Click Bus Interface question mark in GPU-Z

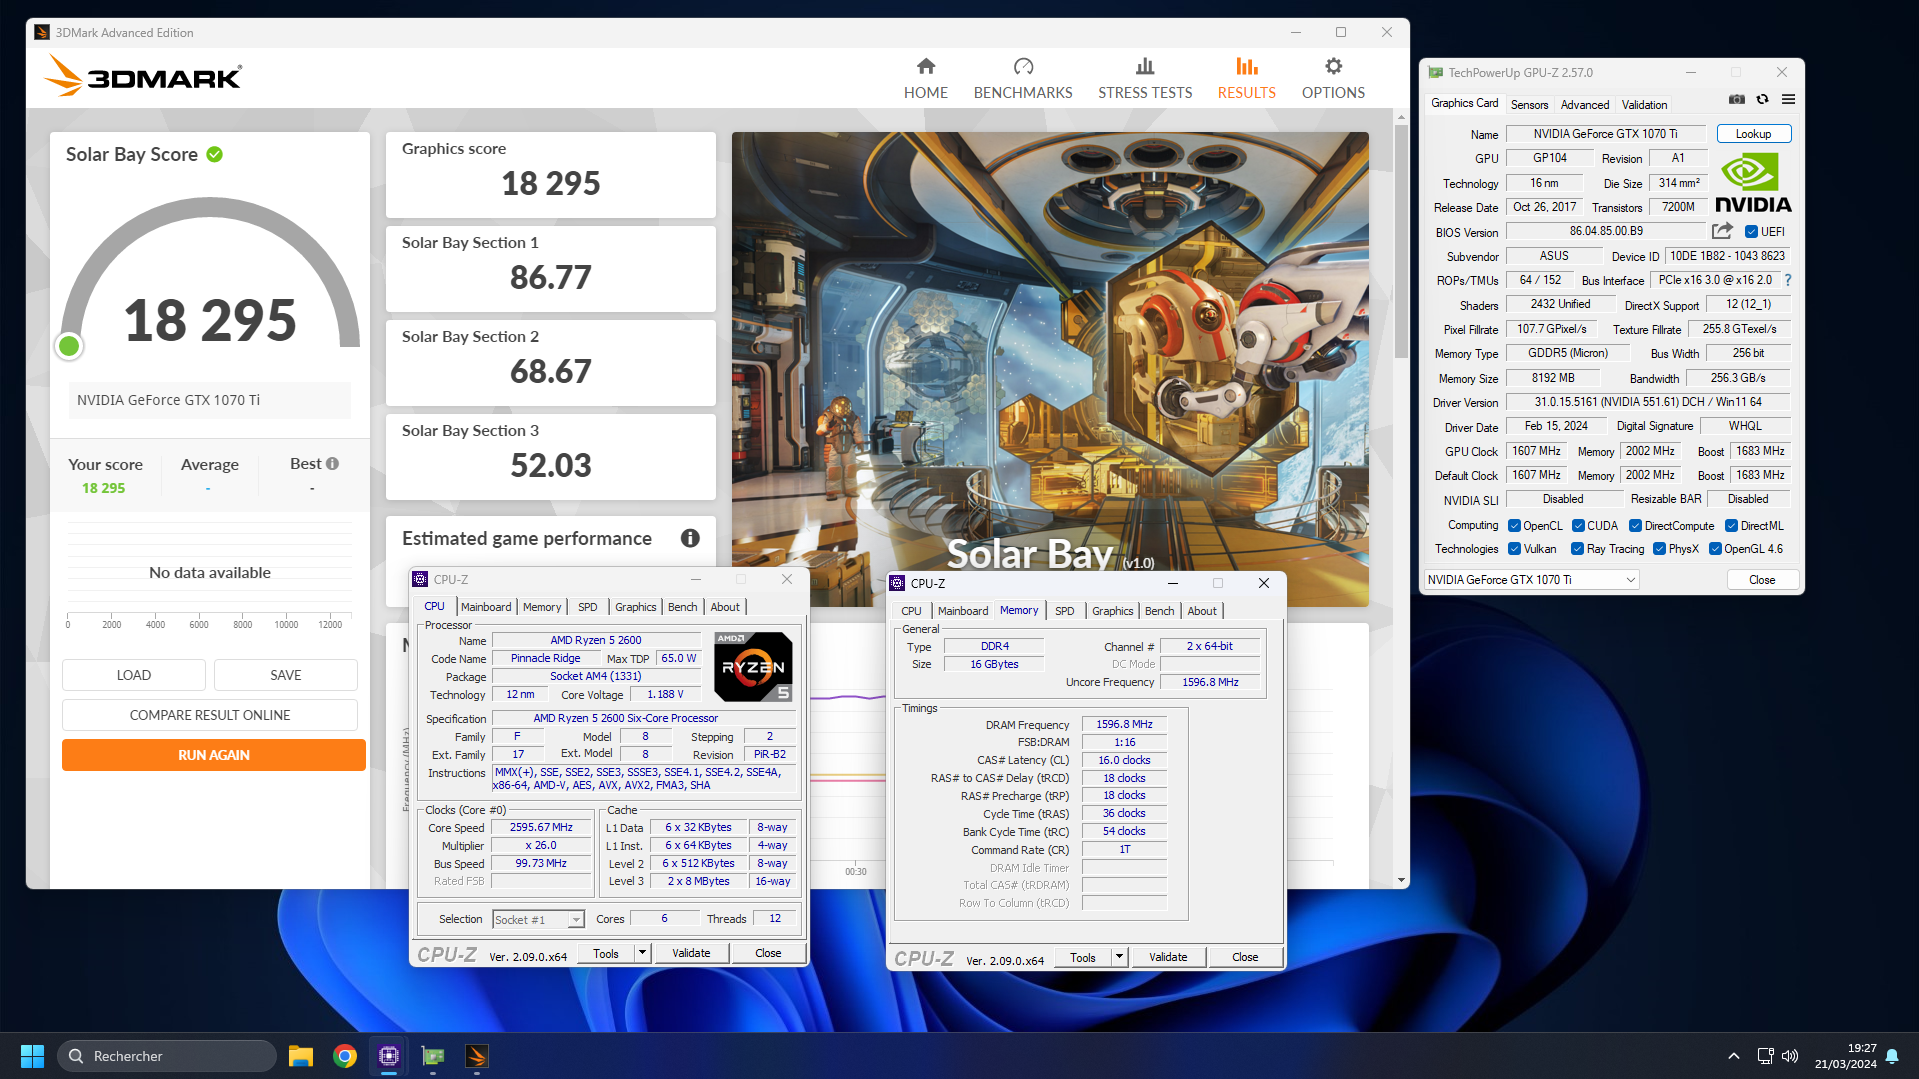coord(1788,280)
